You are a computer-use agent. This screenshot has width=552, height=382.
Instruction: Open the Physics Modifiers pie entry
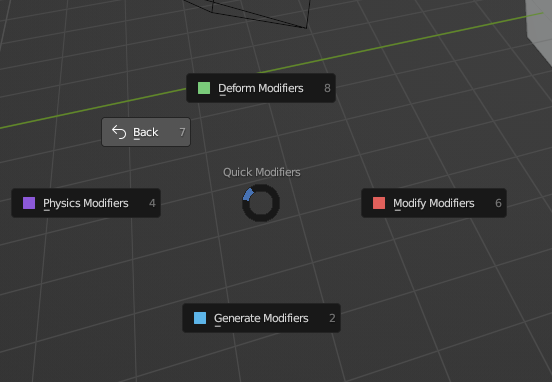(x=86, y=203)
